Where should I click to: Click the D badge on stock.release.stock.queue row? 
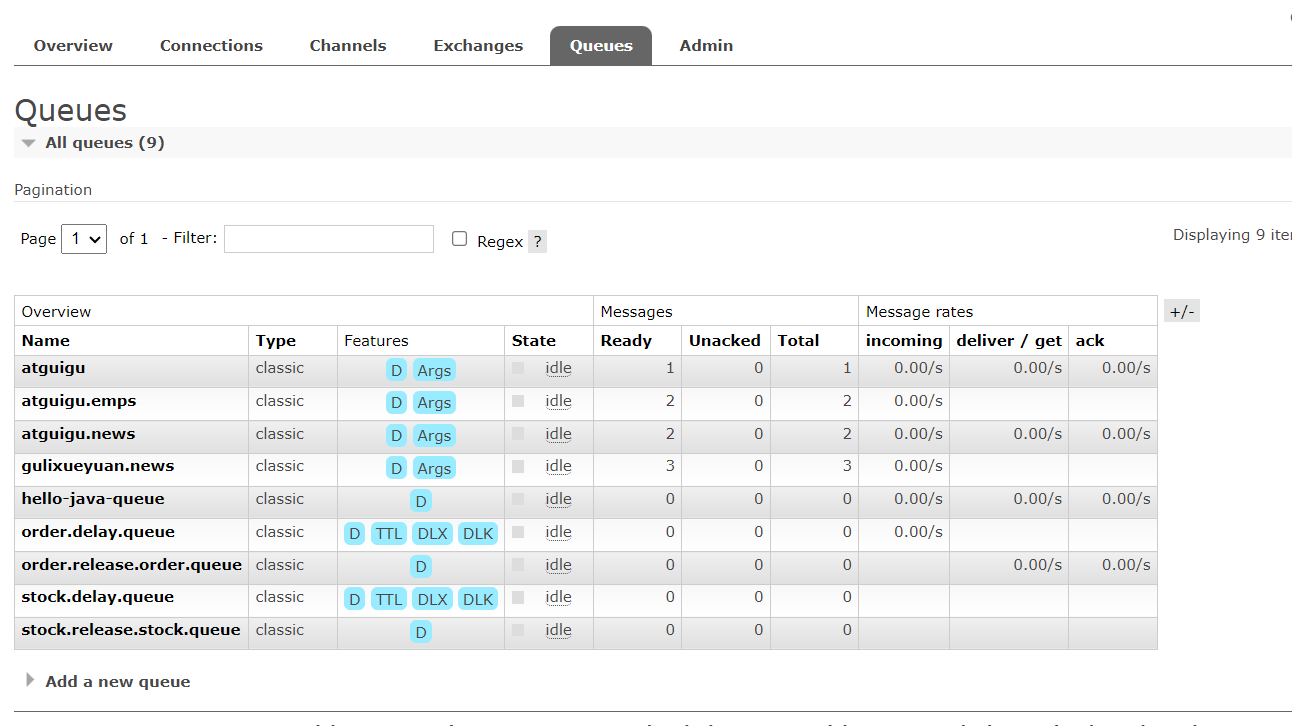[x=421, y=632]
